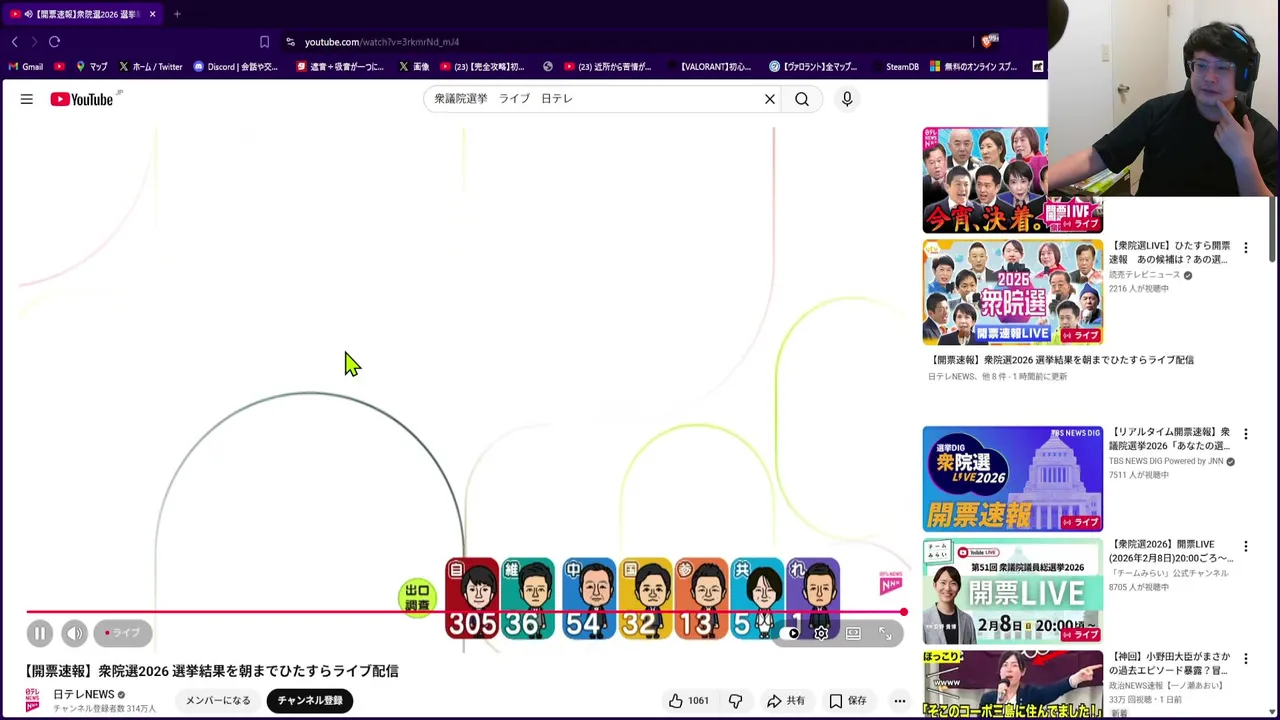Open the more actions ellipsis below the video

pos(900,701)
